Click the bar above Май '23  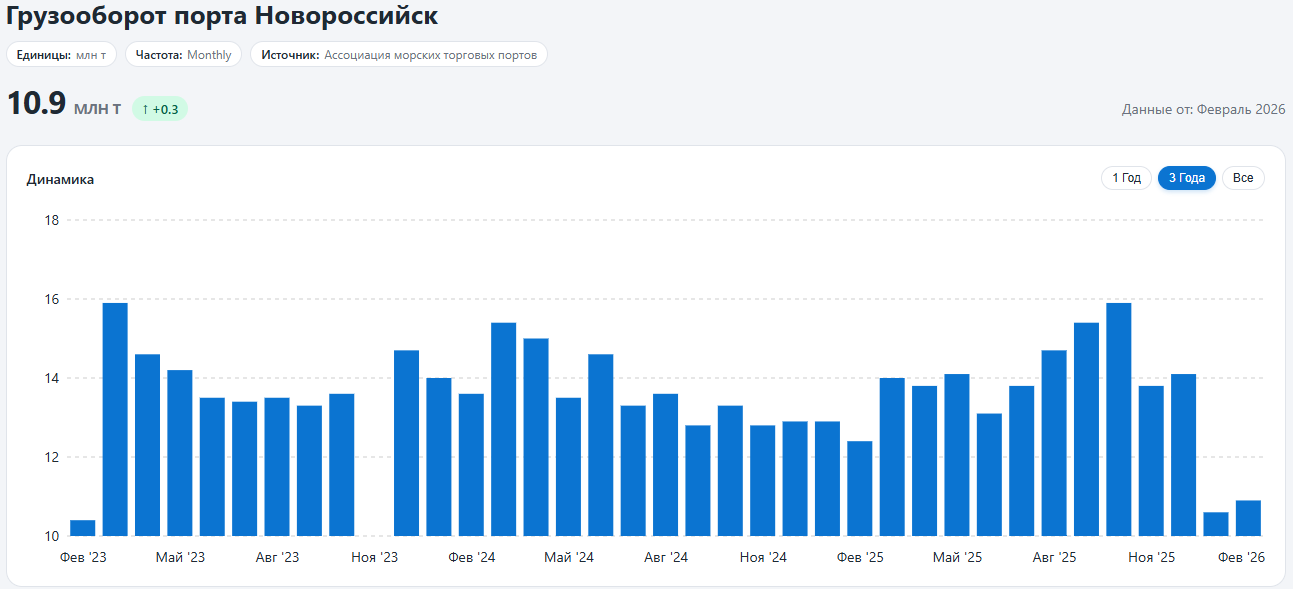pos(180,453)
